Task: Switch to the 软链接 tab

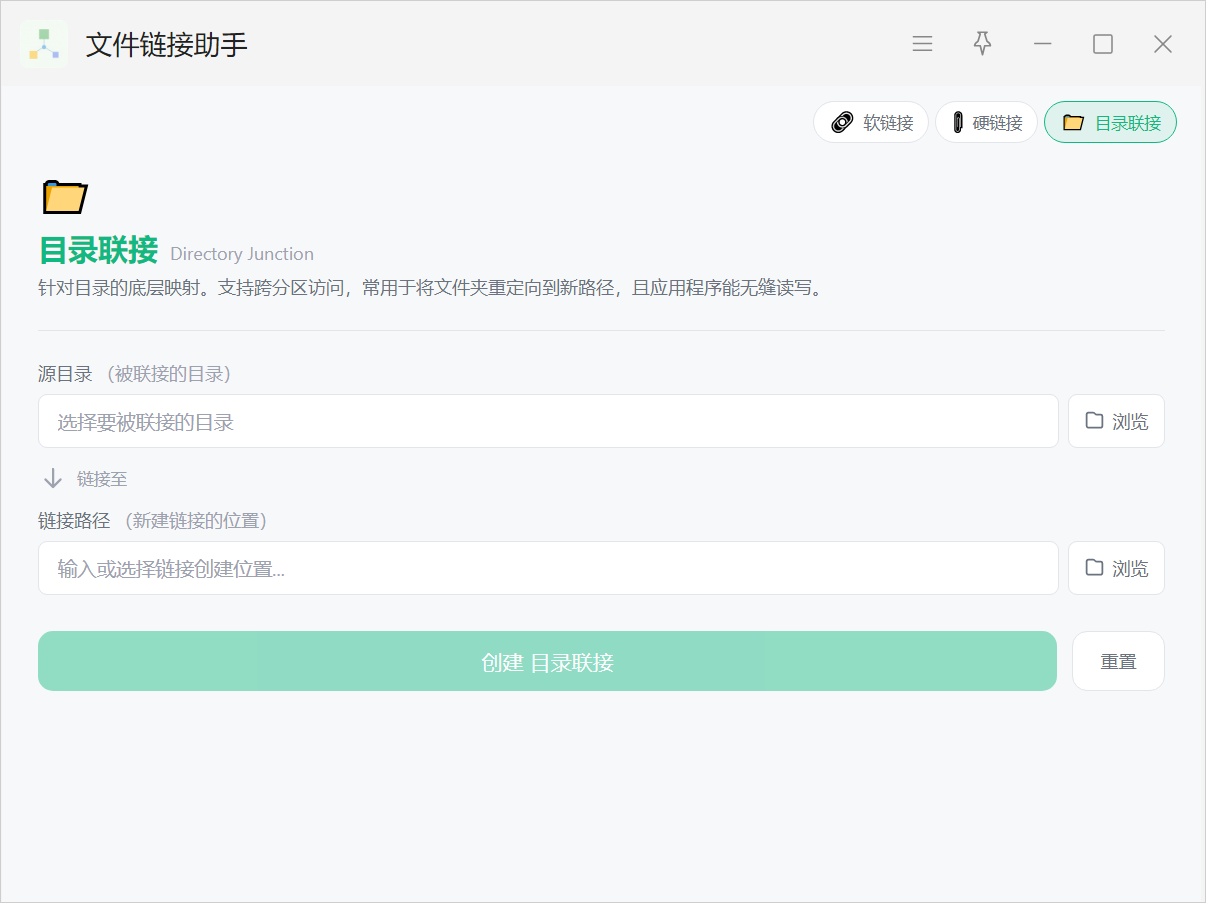Action: point(871,123)
